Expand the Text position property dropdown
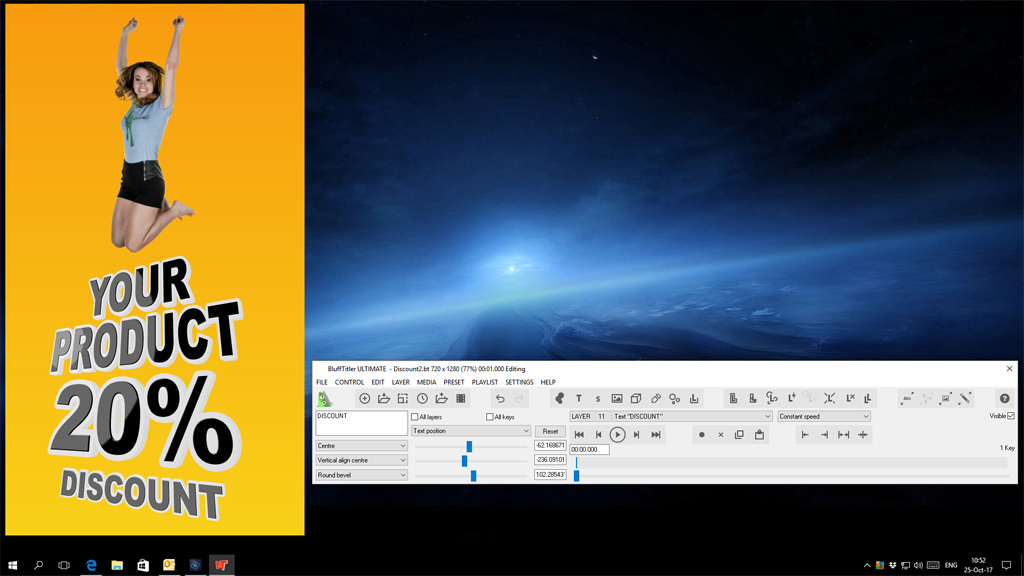1024x576 pixels. (470, 431)
